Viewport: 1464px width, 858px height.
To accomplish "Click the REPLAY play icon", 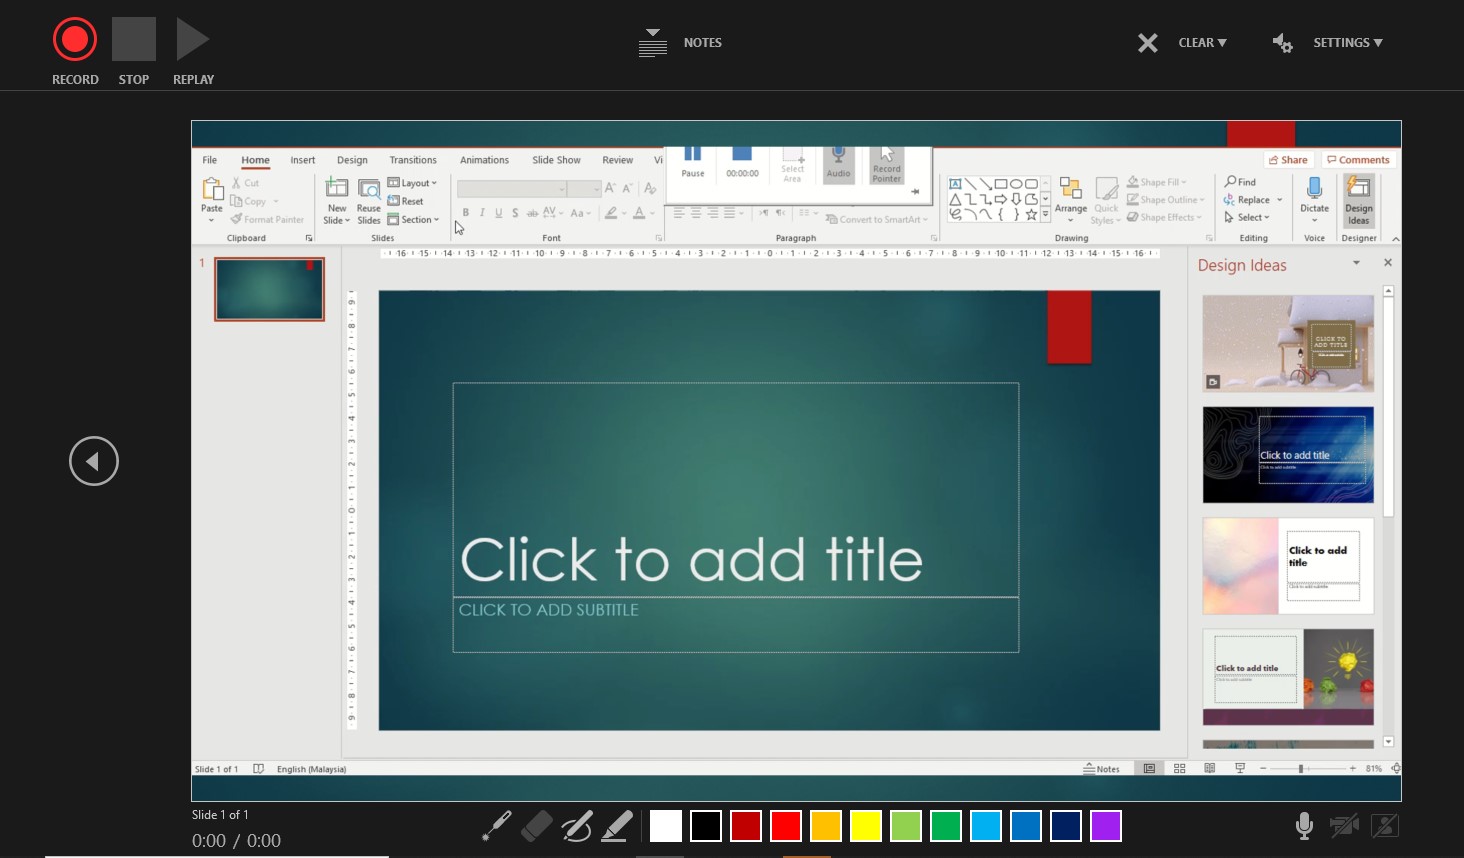I will pyautogui.click(x=192, y=40).
